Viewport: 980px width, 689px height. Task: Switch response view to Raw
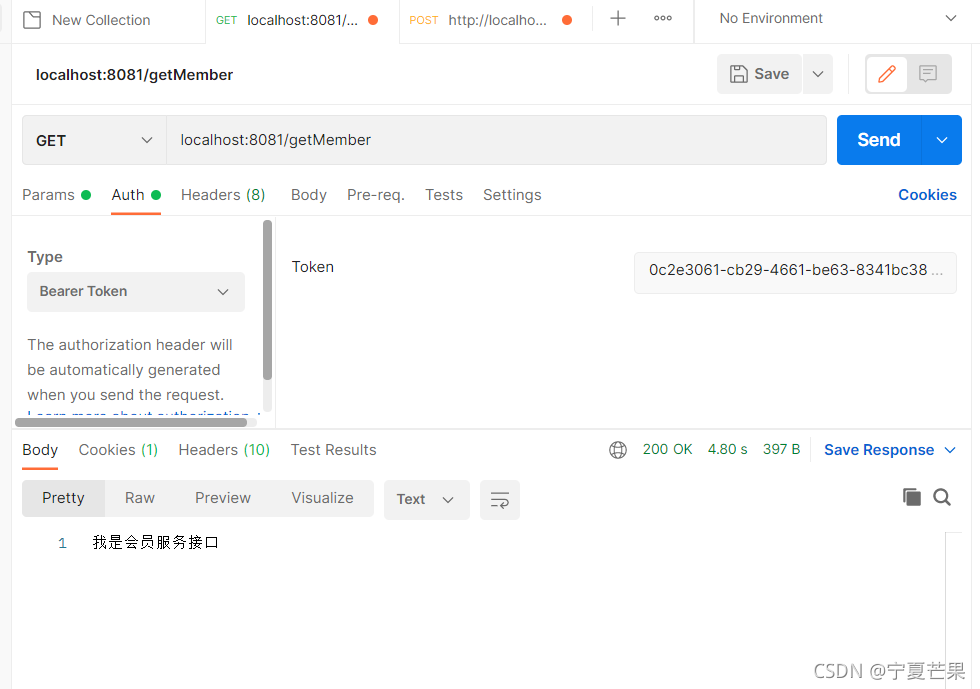click(x=139, y=498)
